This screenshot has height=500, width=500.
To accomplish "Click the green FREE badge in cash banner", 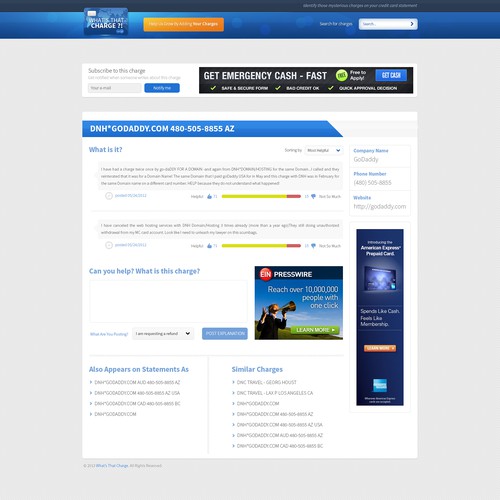I will (x=341, y=76).
